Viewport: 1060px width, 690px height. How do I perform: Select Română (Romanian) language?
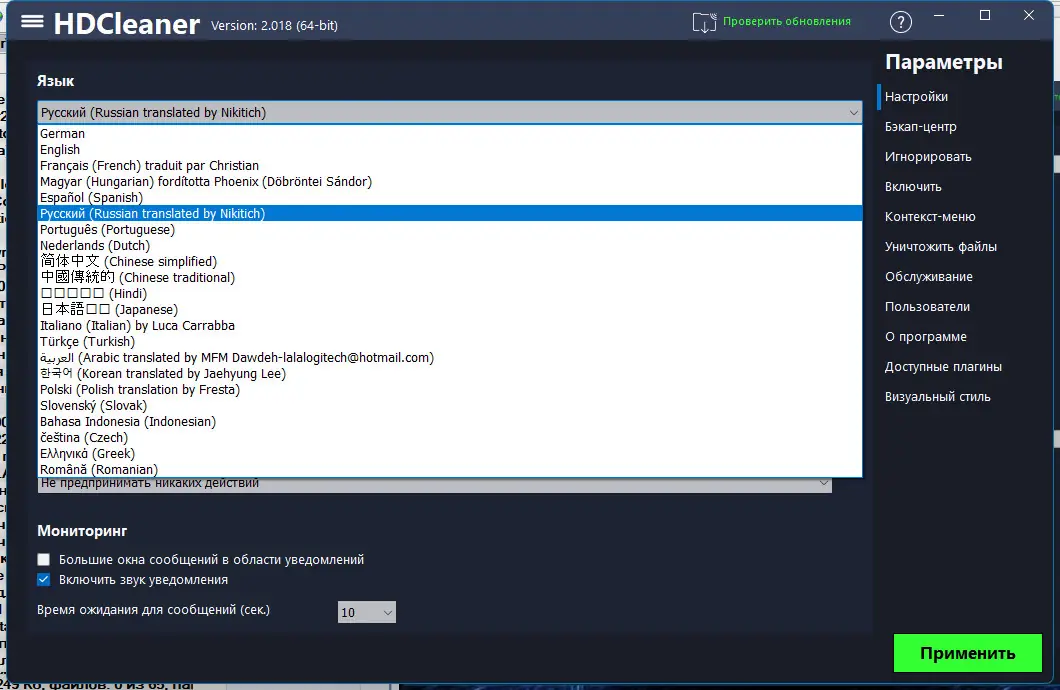(450, 469)
